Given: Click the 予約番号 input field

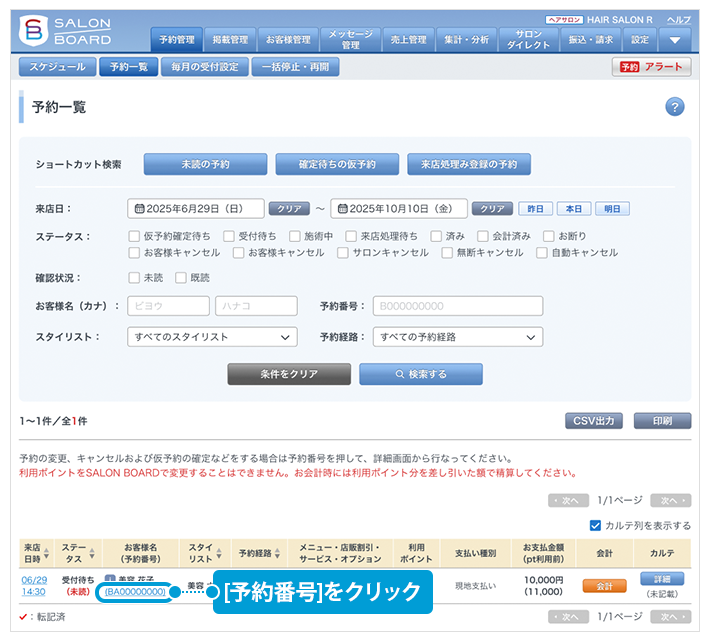Looking at the screenshot, I should (x=458, y=306).
